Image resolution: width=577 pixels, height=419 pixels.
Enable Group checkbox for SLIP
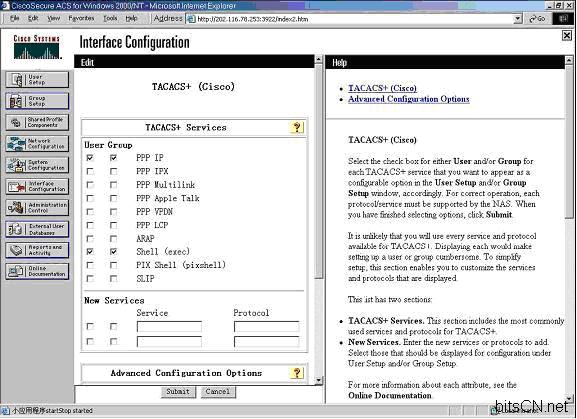pos(113,279)
